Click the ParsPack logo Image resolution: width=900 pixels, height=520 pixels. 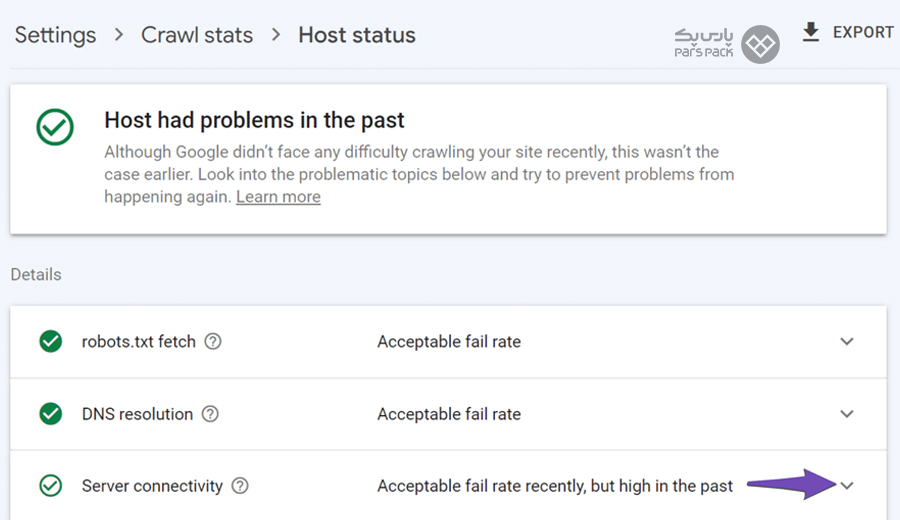click(726, 43)
